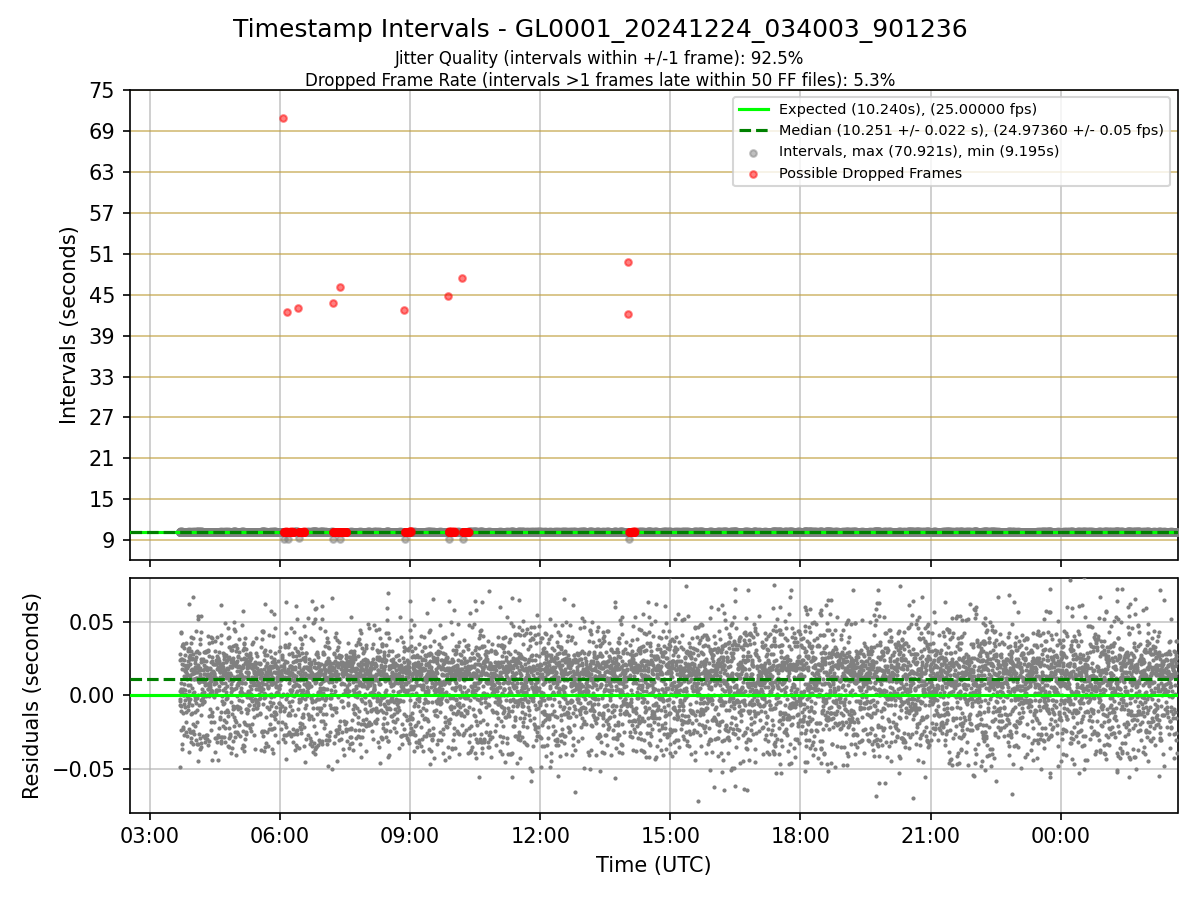Click the y-axis tick label 63
The width and height of the screenshot is (1200, 900).
pos(102,173)
